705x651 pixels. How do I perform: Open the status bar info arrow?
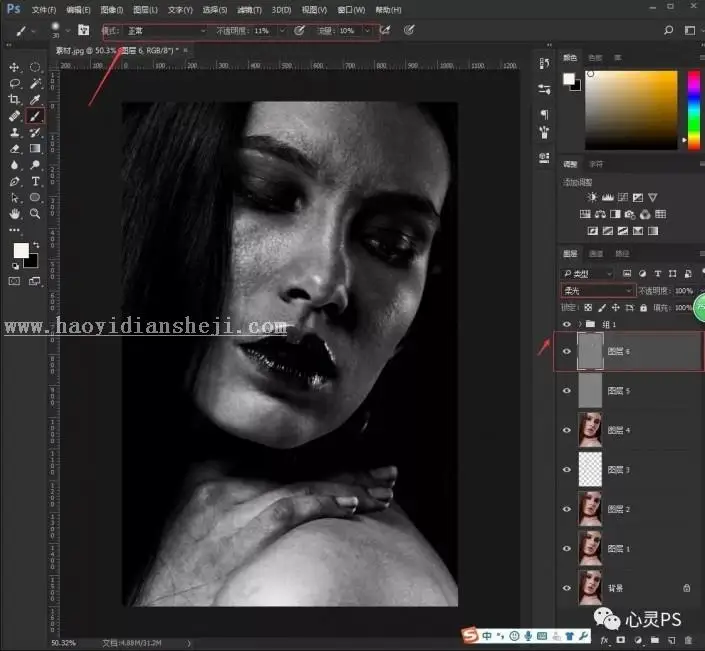[x=189, y=643]
